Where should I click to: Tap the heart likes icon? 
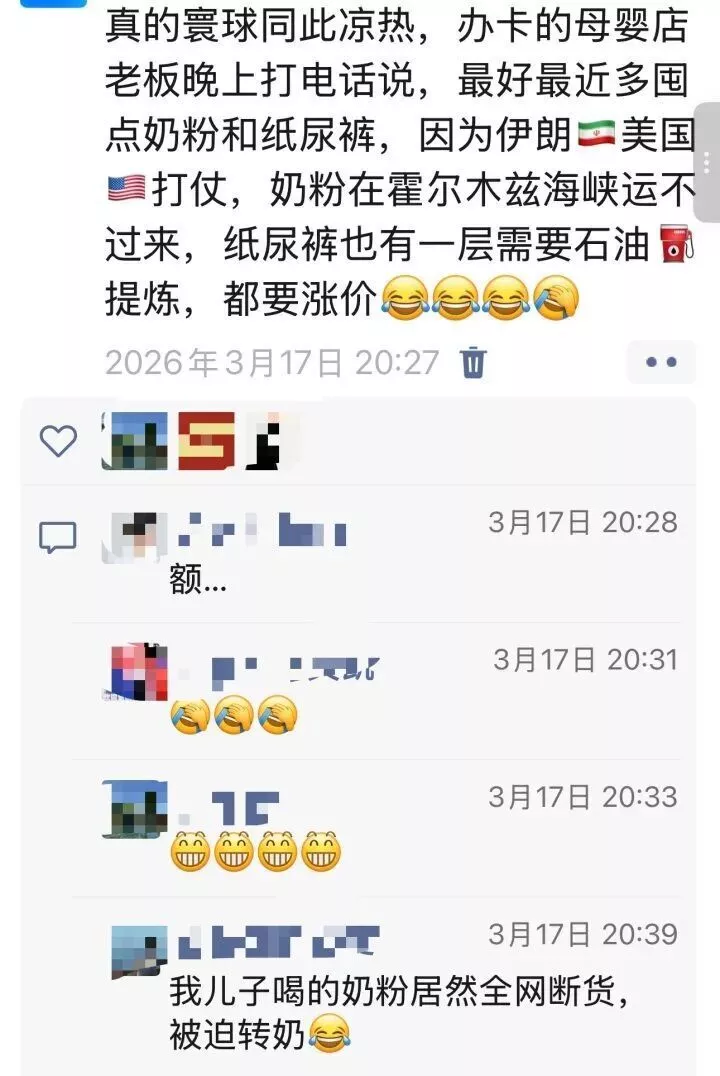[x=58, y=441]
